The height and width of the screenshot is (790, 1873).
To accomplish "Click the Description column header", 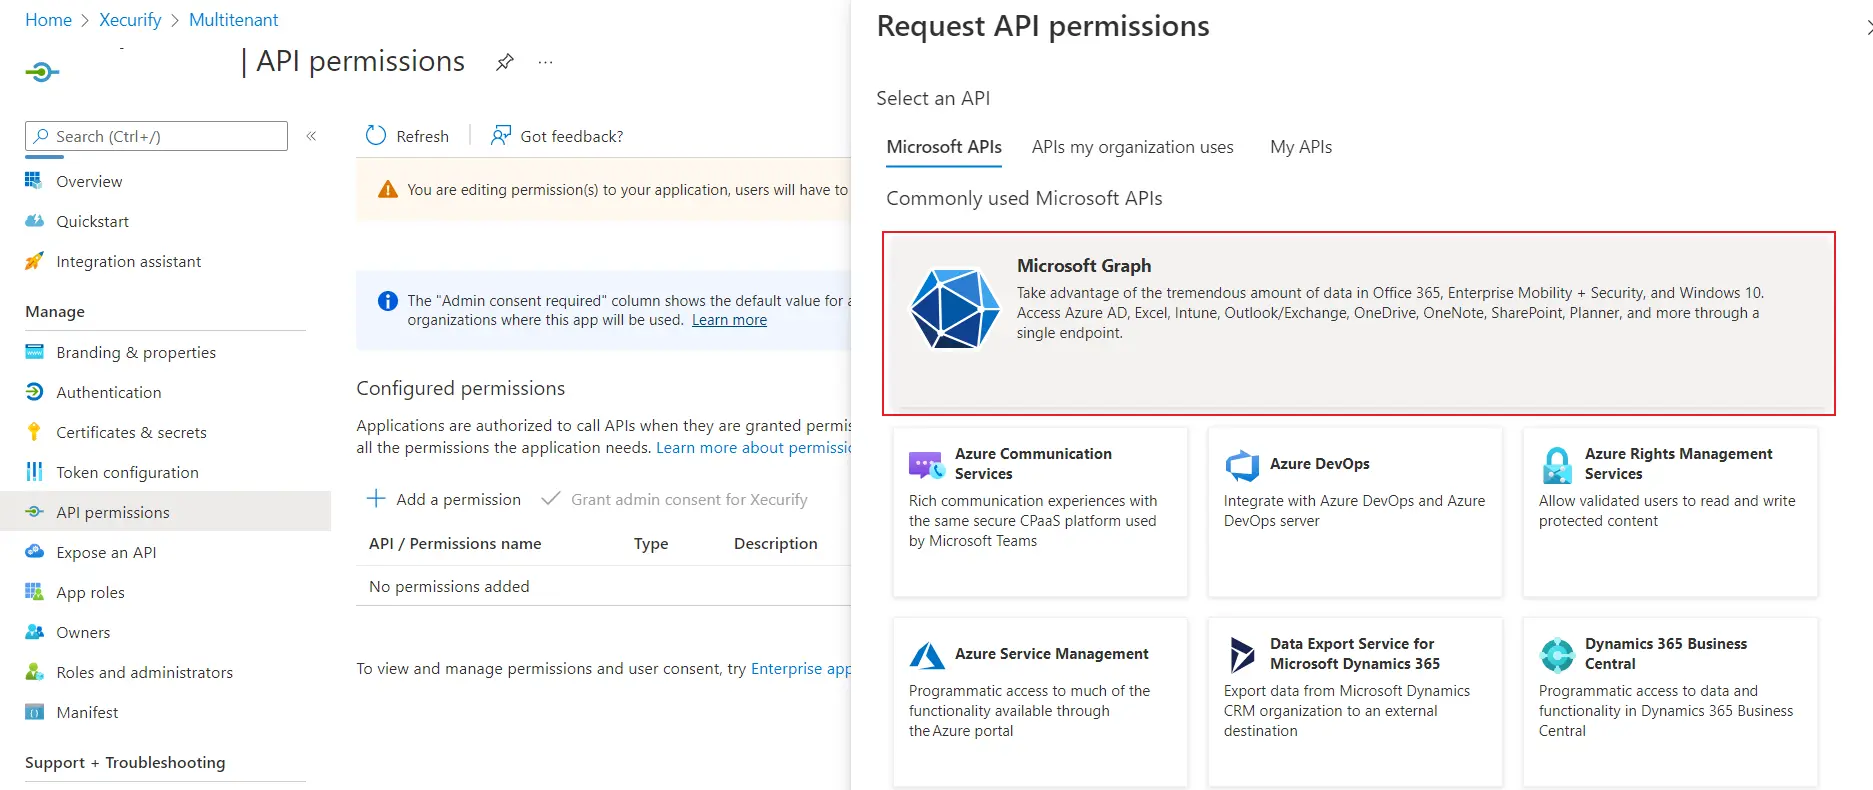I will click(x=775, y=544).
